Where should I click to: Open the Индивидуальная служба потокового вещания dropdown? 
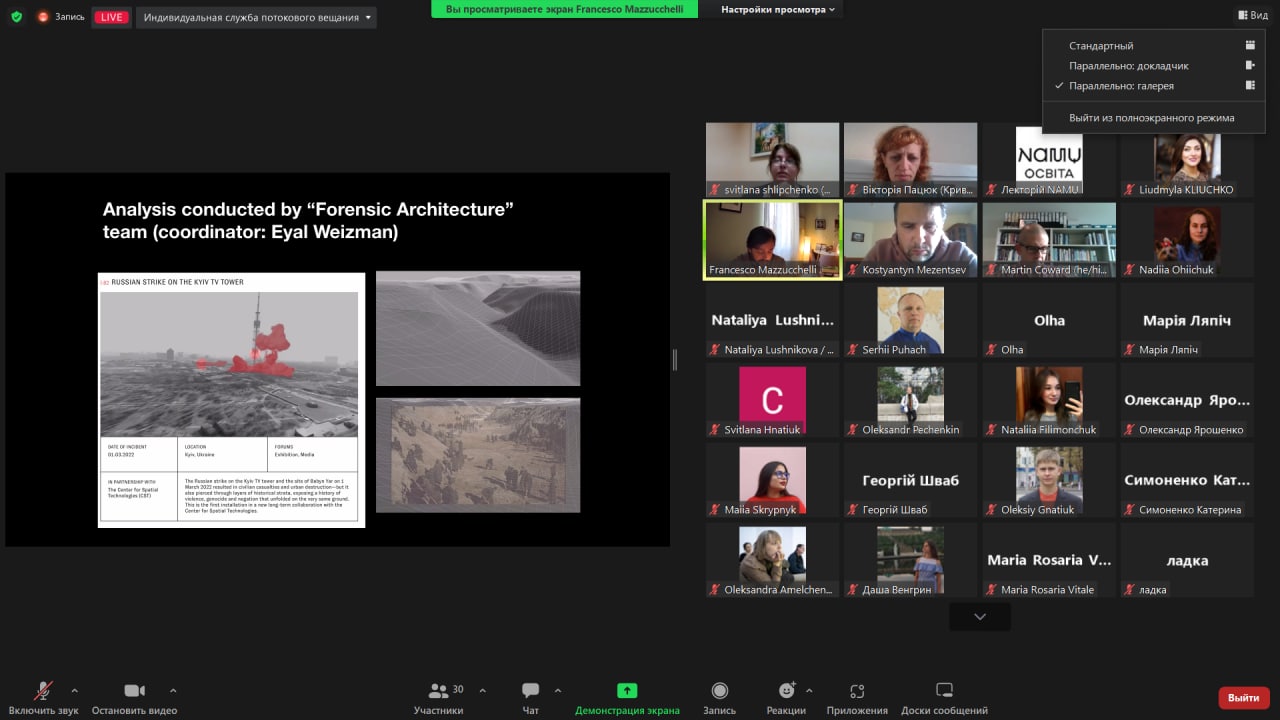coord(256,17)
